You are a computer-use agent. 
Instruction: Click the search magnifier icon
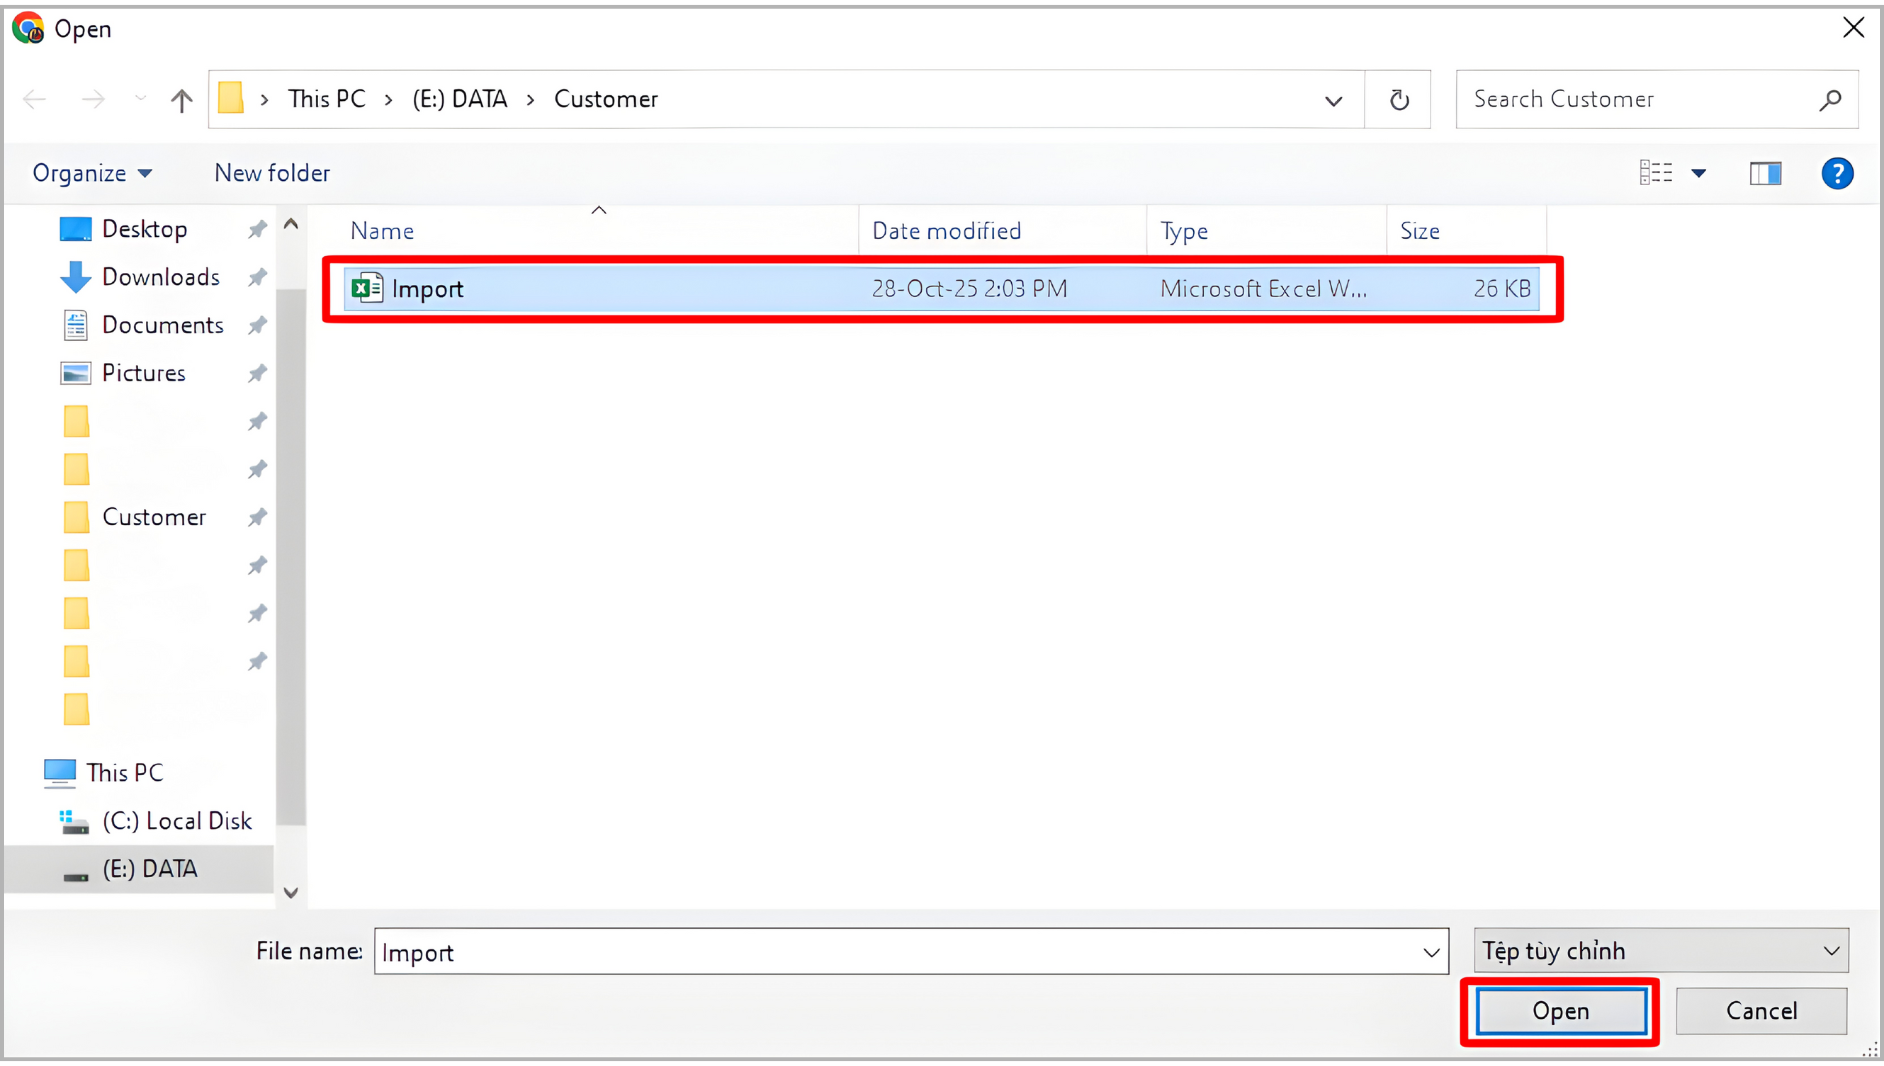tap(1830, 100)
